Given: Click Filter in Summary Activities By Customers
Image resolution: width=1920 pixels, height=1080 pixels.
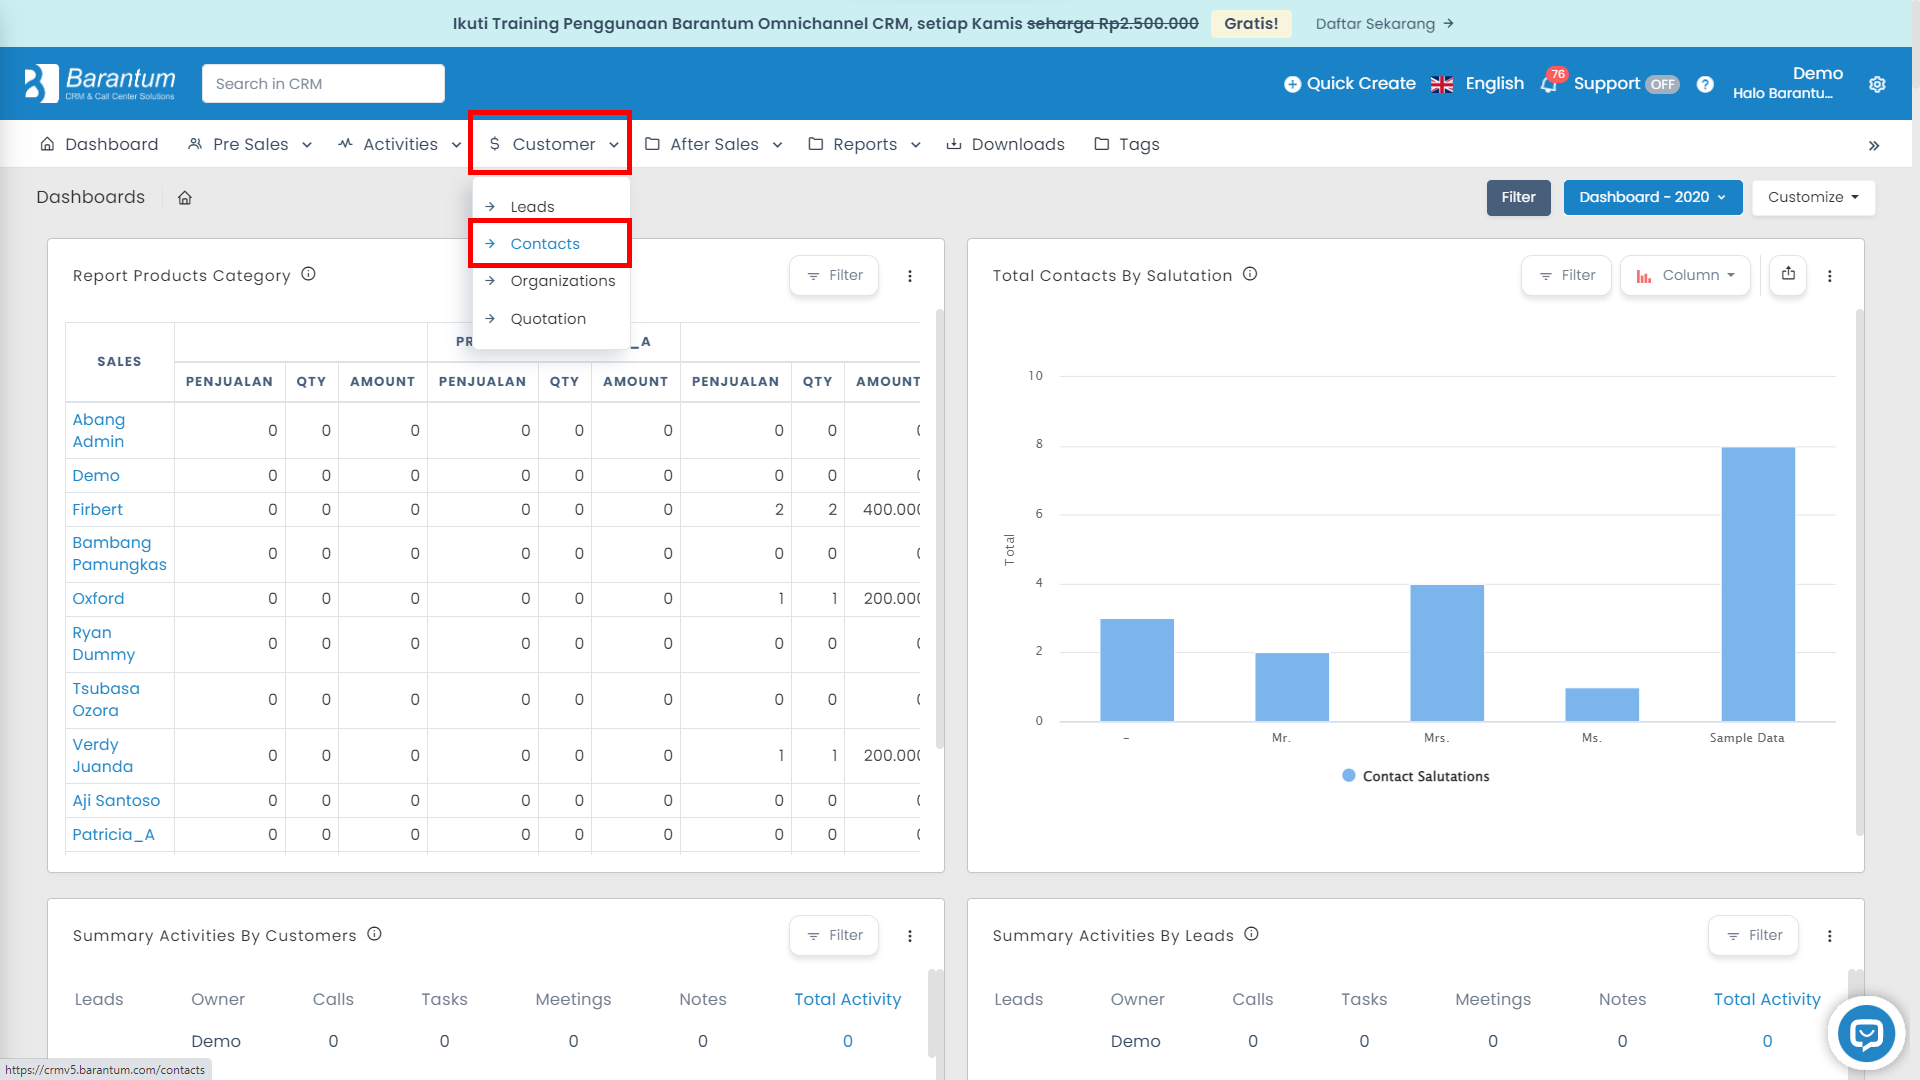Looking at the screenshot, I should pos(834,935).
